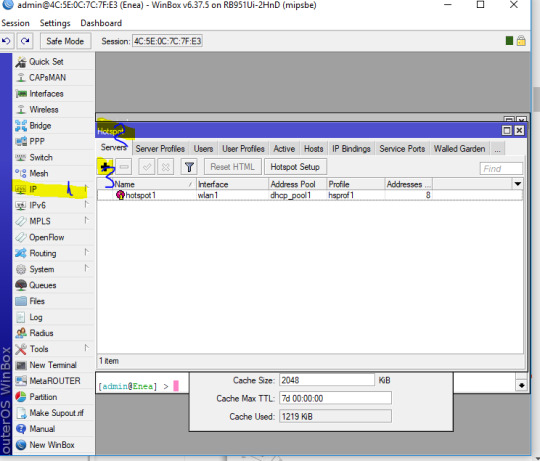540x461 pixels.
Task: Click the funnel filter icon
Action: tap(189, 167)
